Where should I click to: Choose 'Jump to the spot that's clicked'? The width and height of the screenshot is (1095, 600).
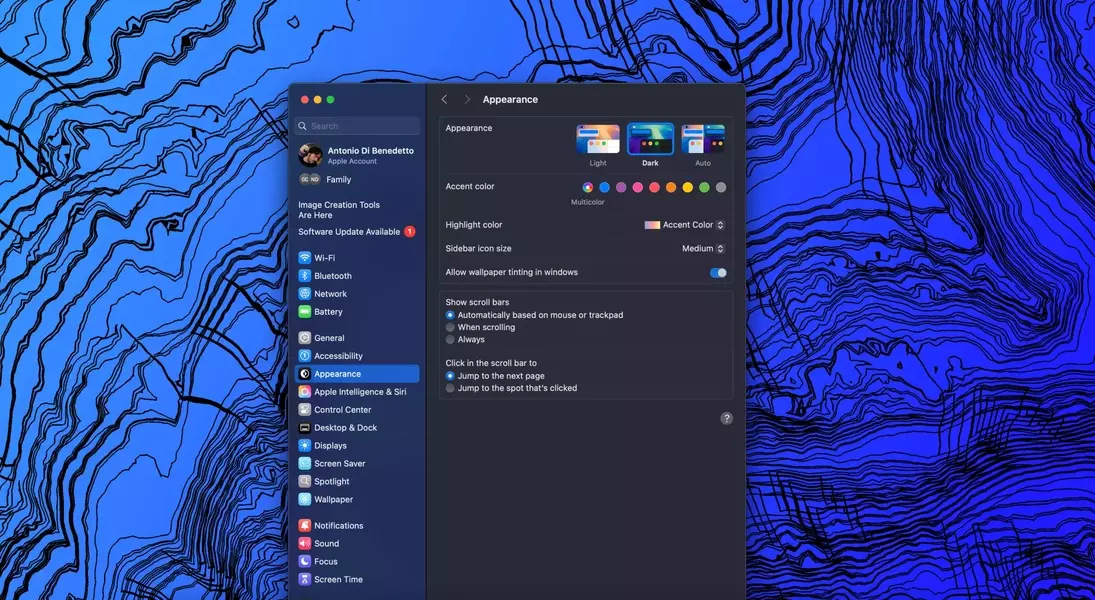450,388
